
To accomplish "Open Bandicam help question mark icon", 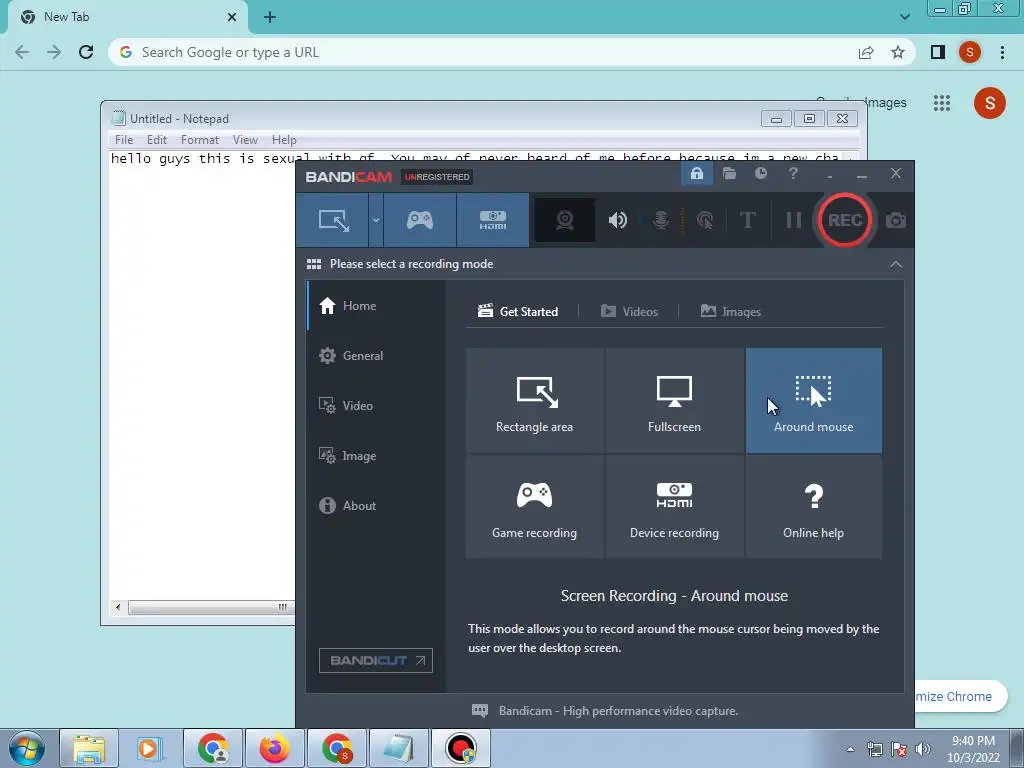I will point(793,173).
